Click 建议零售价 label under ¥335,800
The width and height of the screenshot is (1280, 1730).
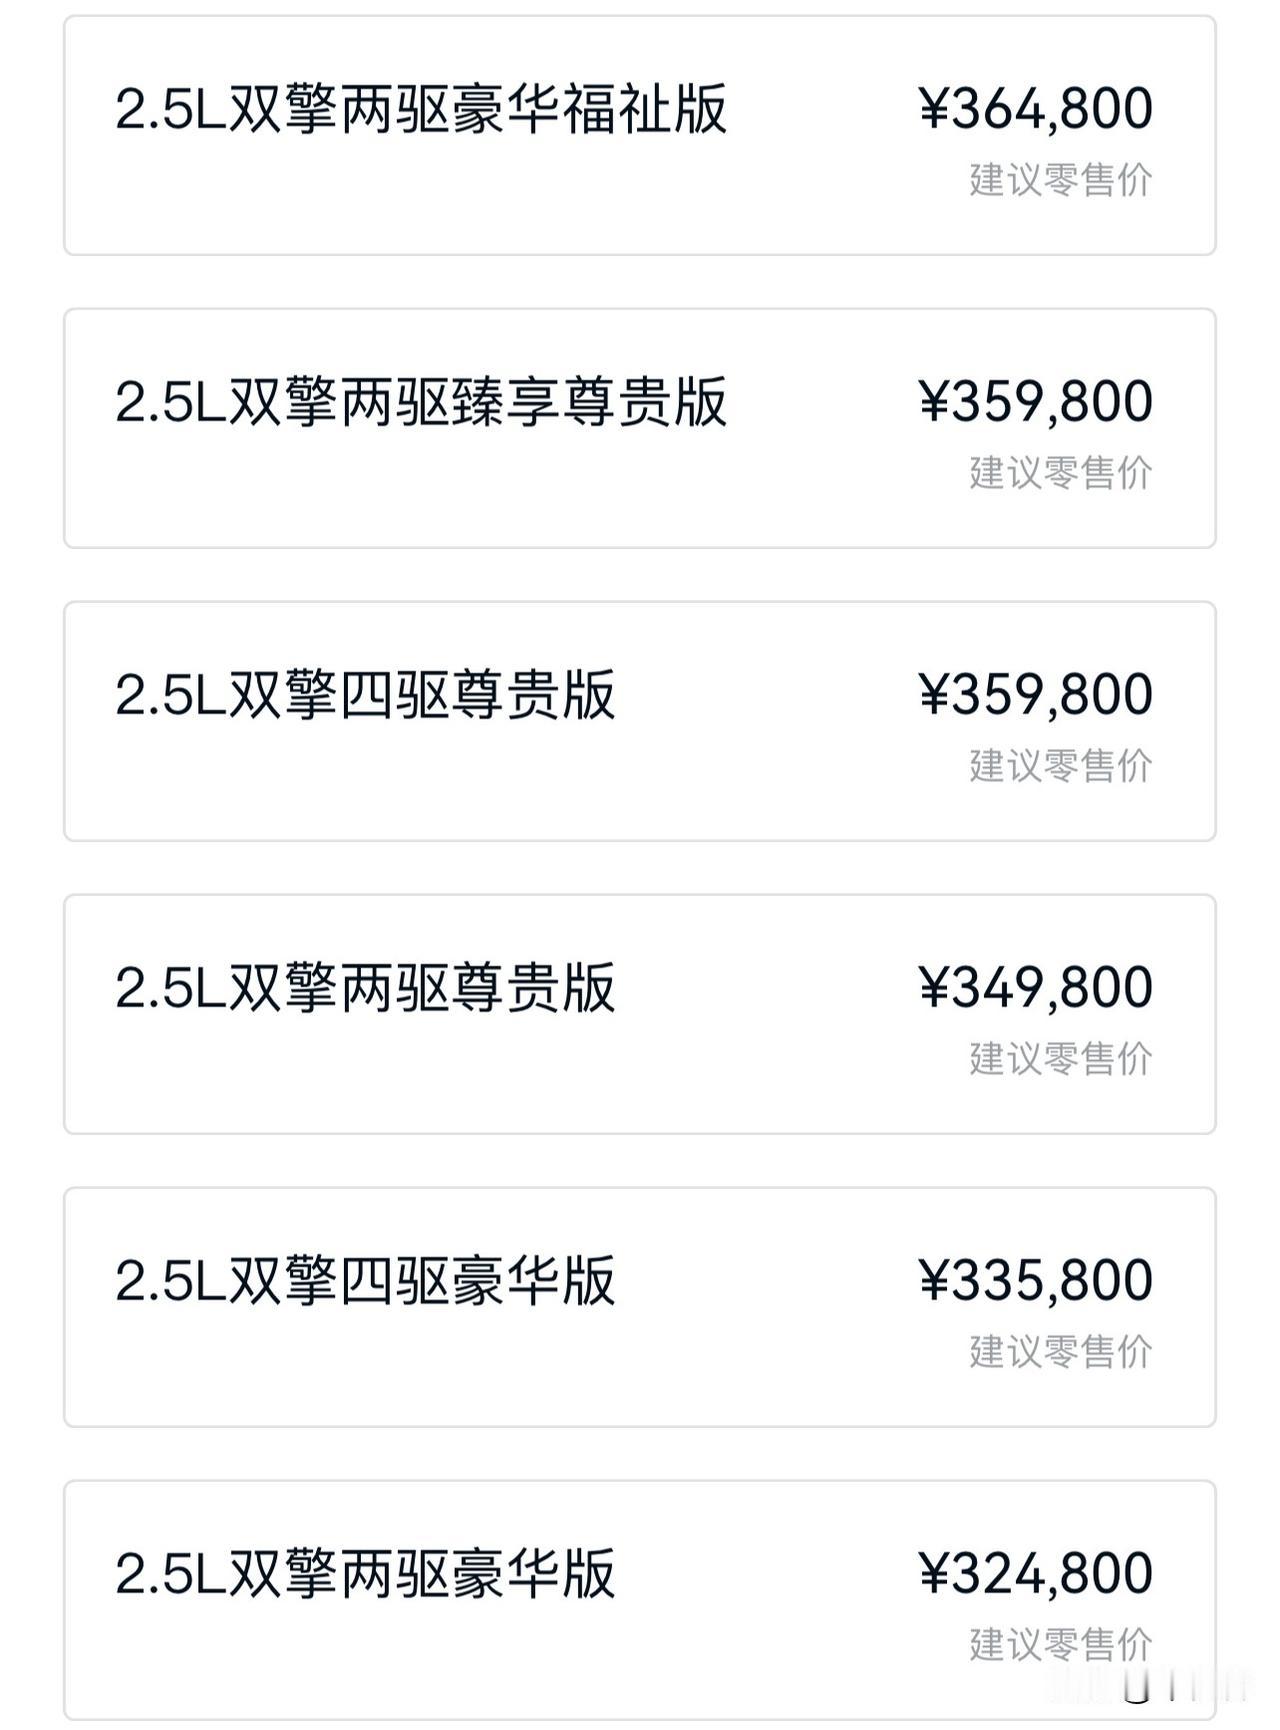click(x=1061, y=1352)
